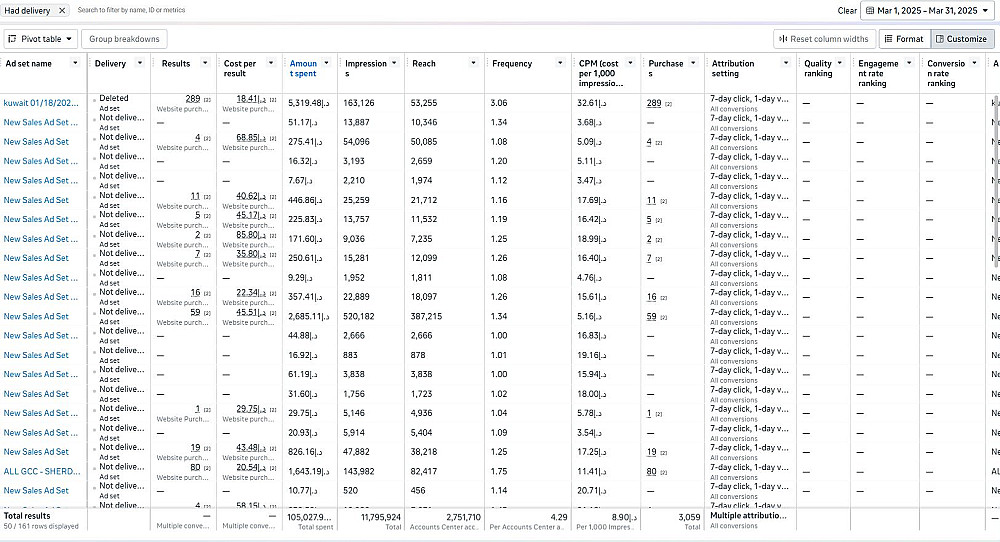The image size is (1000, 542).
Task: Open Cost per result column menu arrow
Action: pyautogui.click(x=270, y=62)
